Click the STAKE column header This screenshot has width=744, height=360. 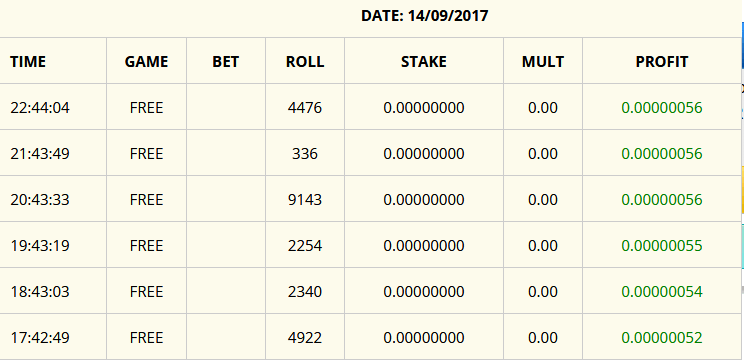[x=424, y=62]
